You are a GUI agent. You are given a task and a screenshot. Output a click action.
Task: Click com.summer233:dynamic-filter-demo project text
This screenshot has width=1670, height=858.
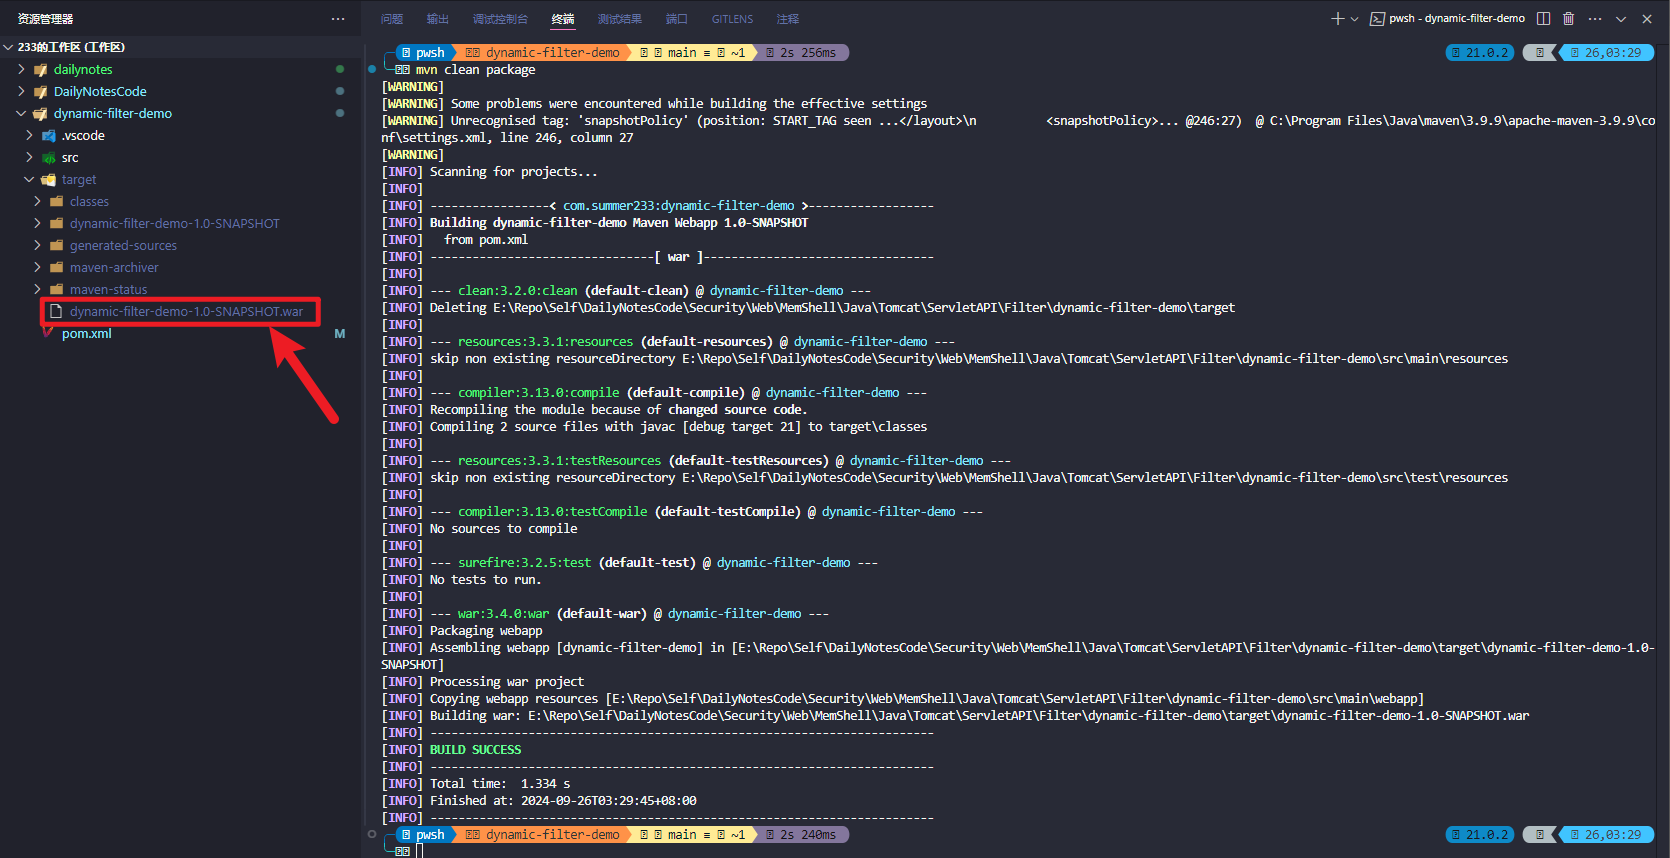(x=678, y=205)
